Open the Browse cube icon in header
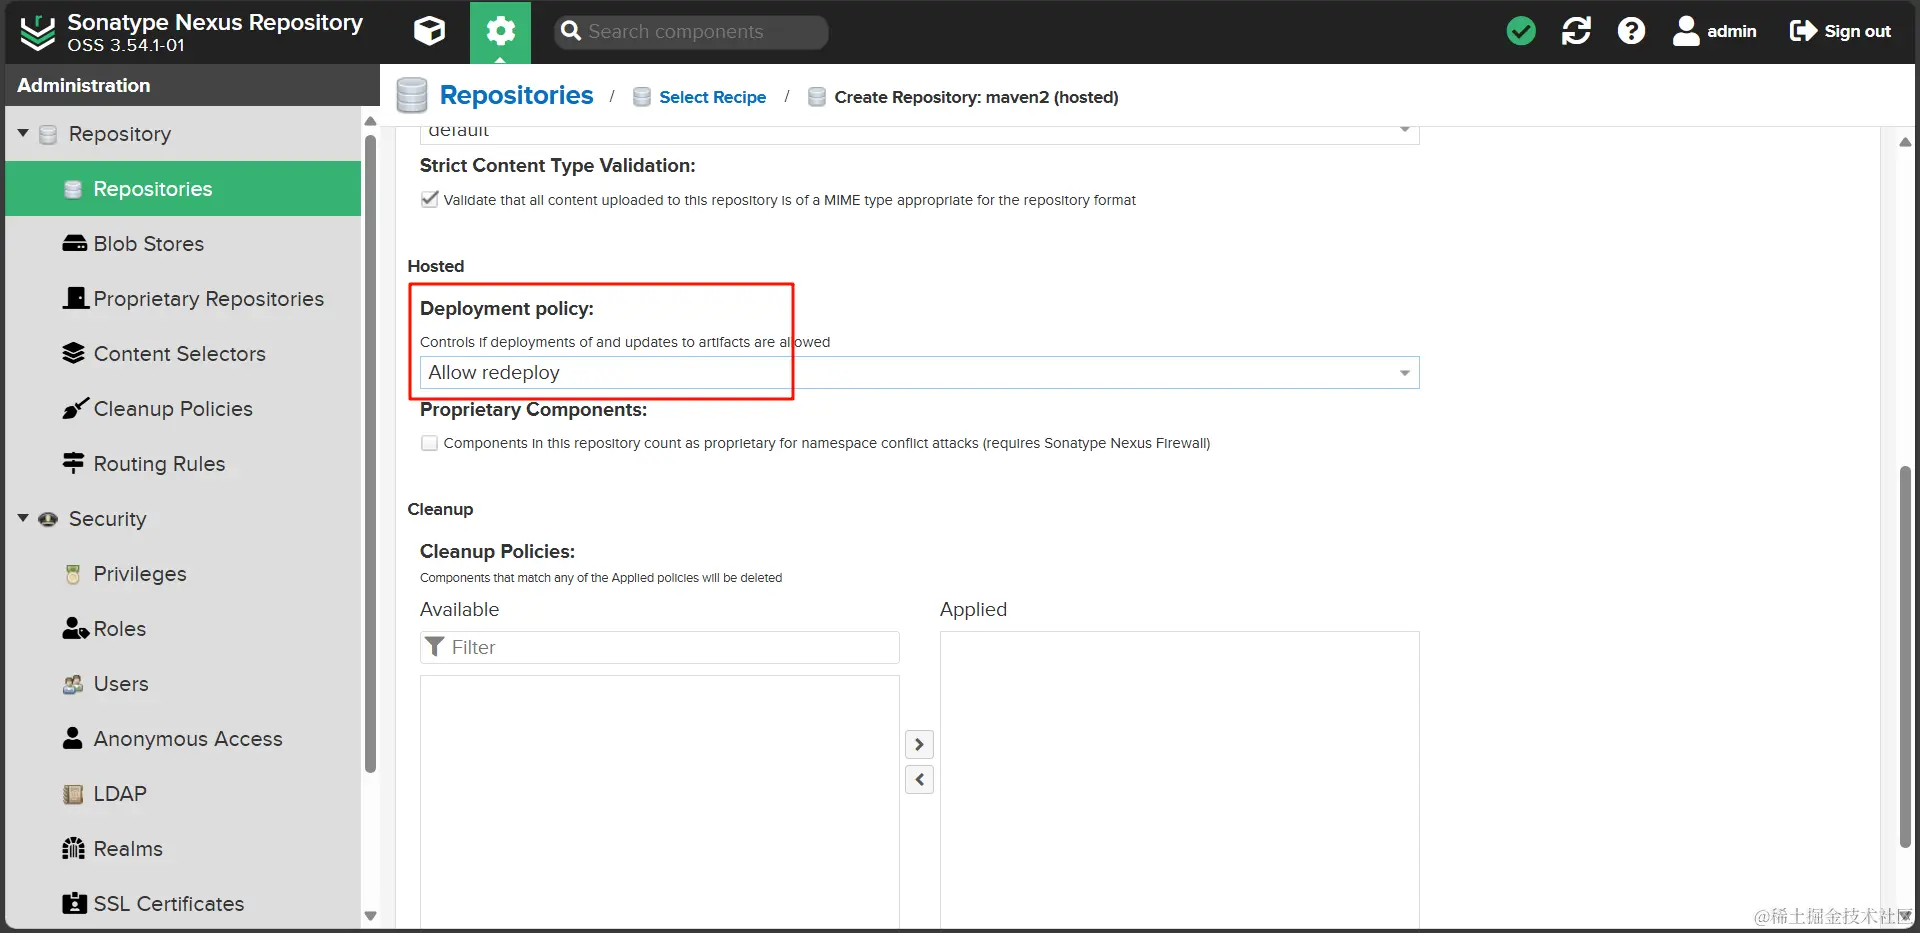Image resolution: width=1920 pixels, height=933 pixels. 429,31
